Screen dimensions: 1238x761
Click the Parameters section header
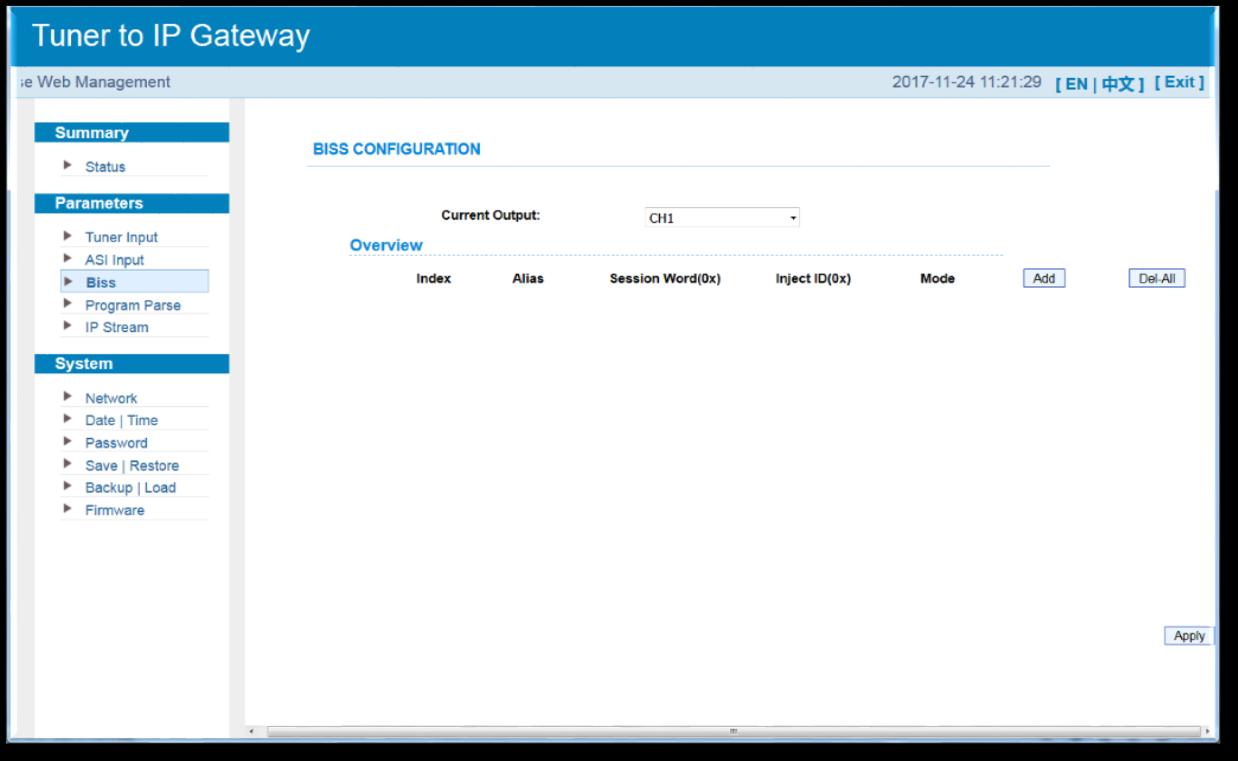pos(132,203)
